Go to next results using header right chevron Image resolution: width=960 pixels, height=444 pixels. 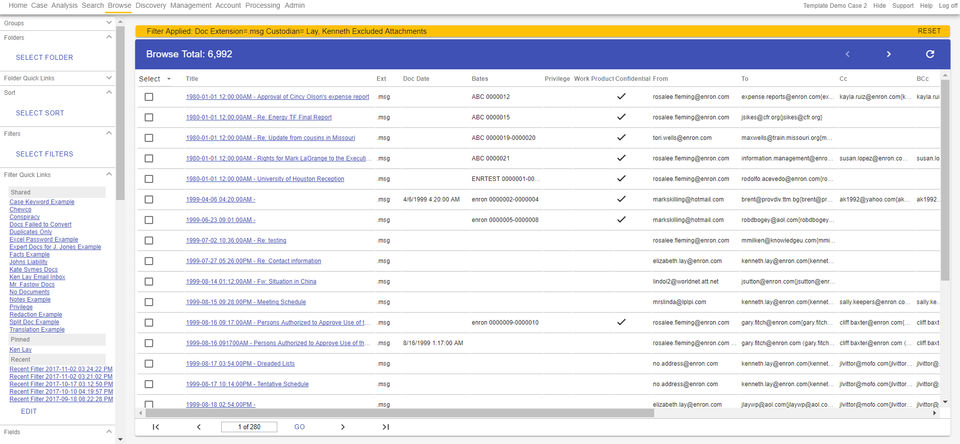[x=888, y=54]
